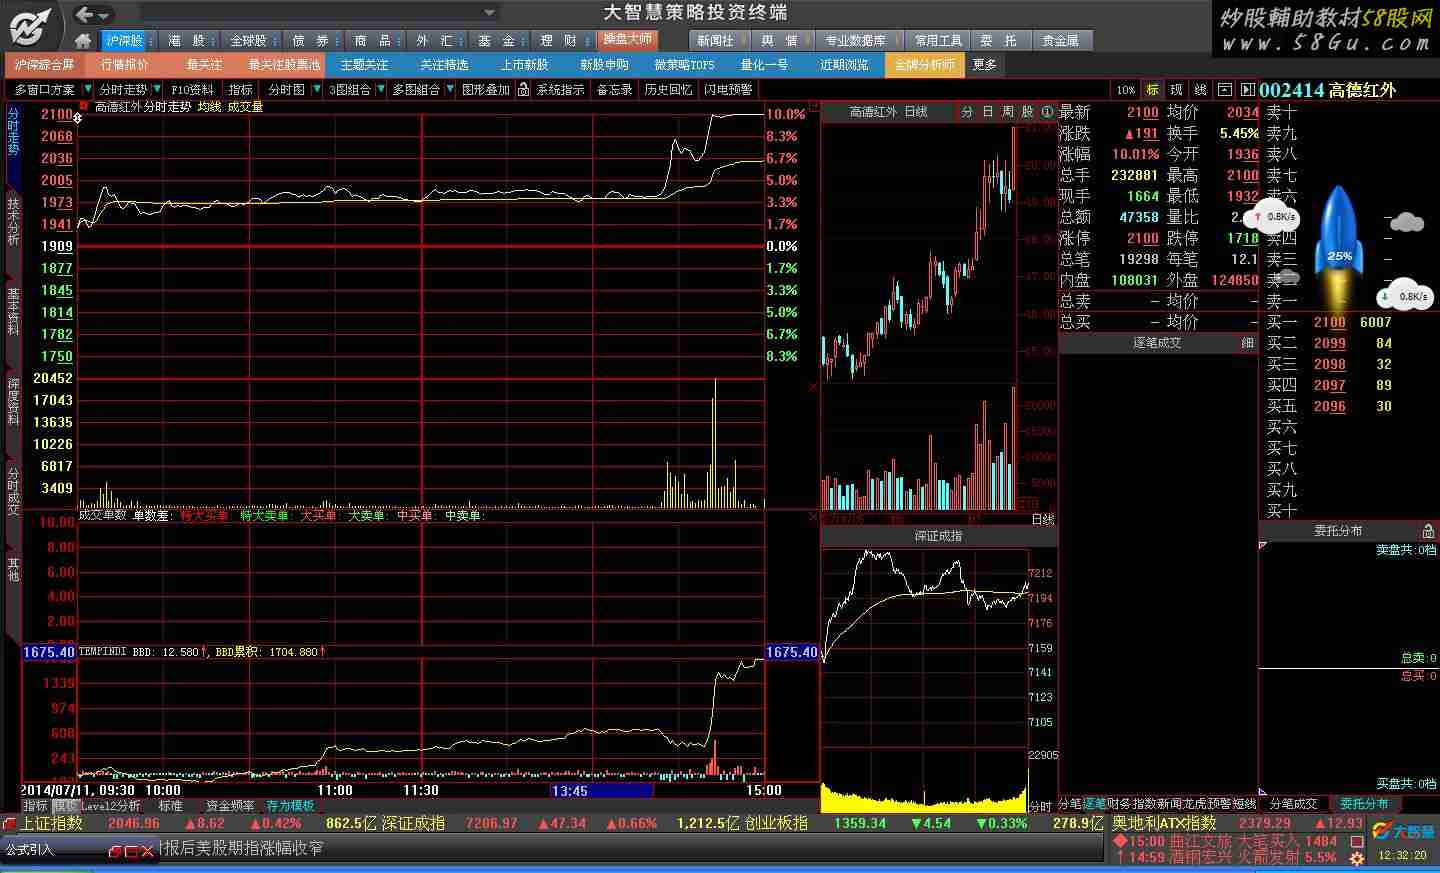
Task: Expand the 3图组合 dropdown arrow
Action: pyautogui.click(x=381, y=90)
